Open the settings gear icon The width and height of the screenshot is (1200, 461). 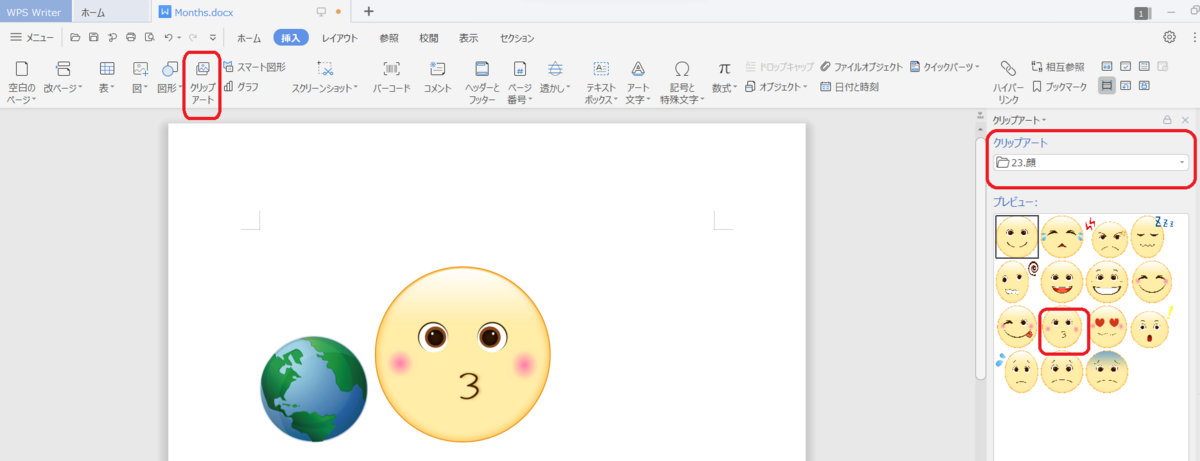[x=1169, y=37]
